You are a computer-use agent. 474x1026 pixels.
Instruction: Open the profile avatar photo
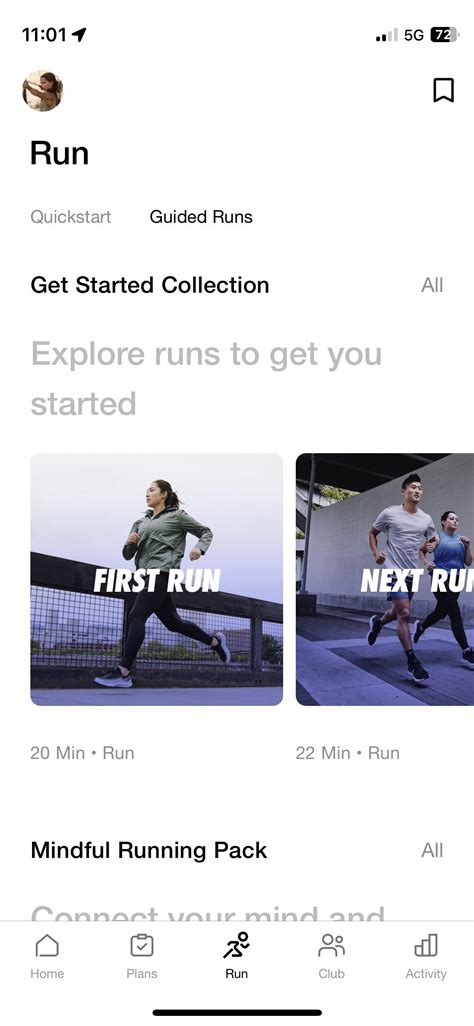point(43,90)
